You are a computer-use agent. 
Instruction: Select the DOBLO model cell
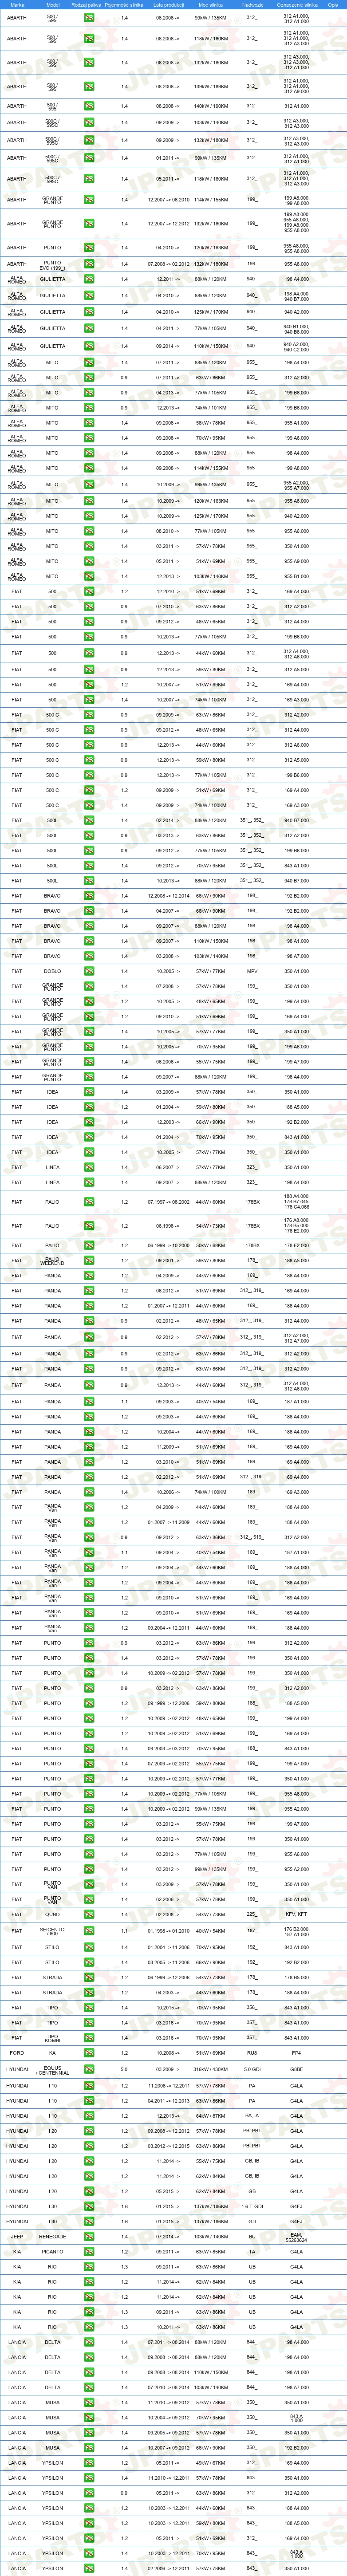pos(53,971)
